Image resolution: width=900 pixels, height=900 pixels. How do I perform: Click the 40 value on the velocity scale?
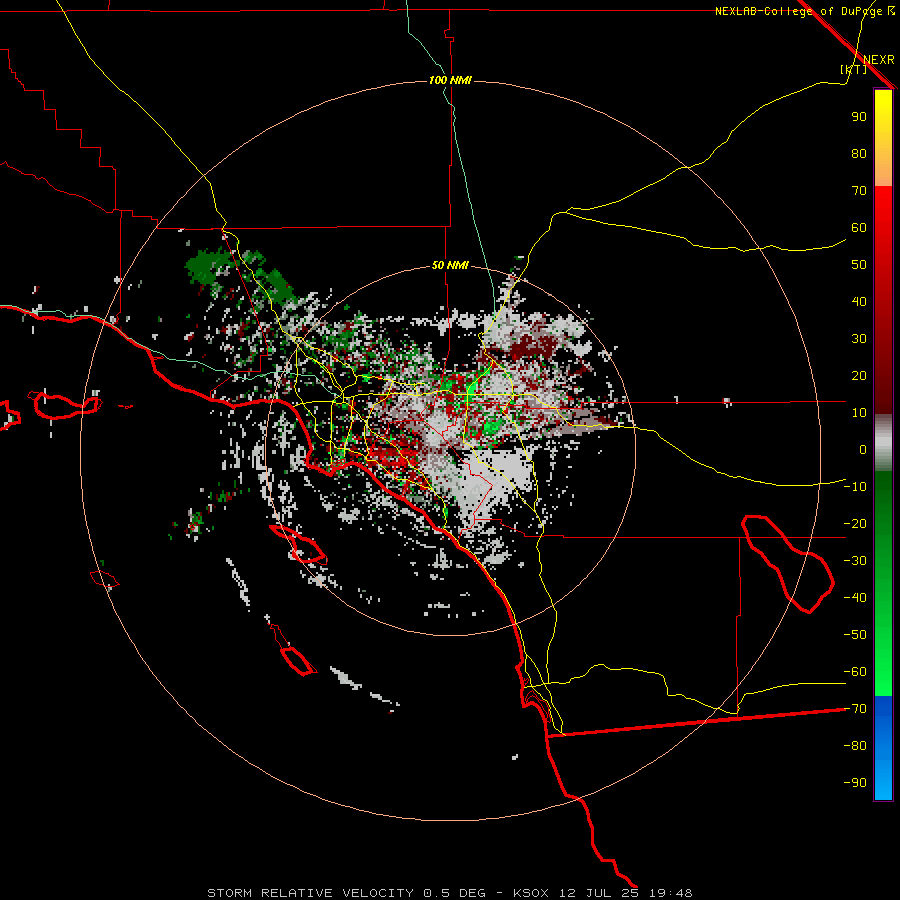(859, 301)
